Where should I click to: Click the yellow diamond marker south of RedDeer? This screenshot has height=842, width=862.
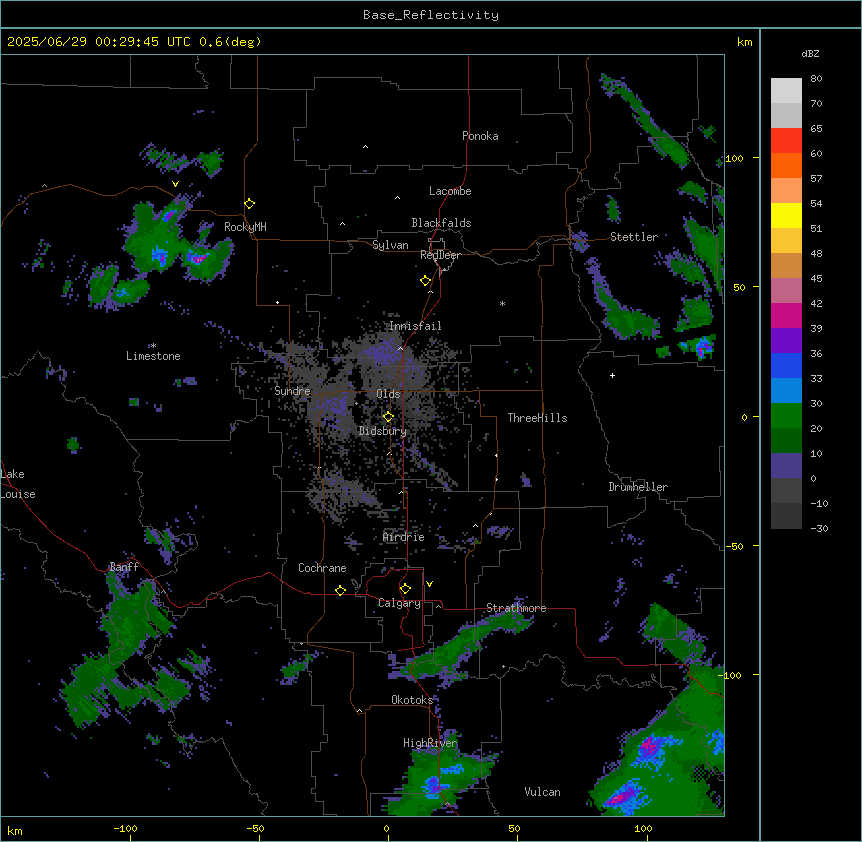tap(425, 281)
